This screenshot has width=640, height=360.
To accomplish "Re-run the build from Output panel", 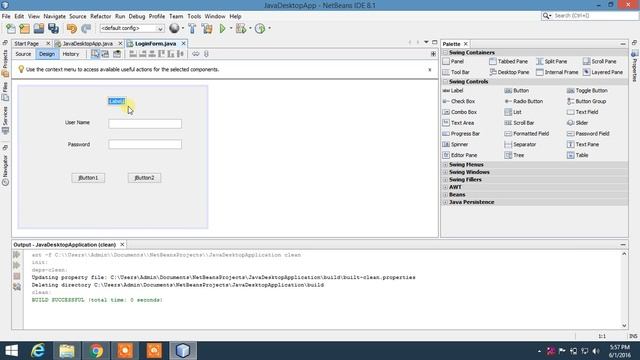I will (x=17, y=255).
